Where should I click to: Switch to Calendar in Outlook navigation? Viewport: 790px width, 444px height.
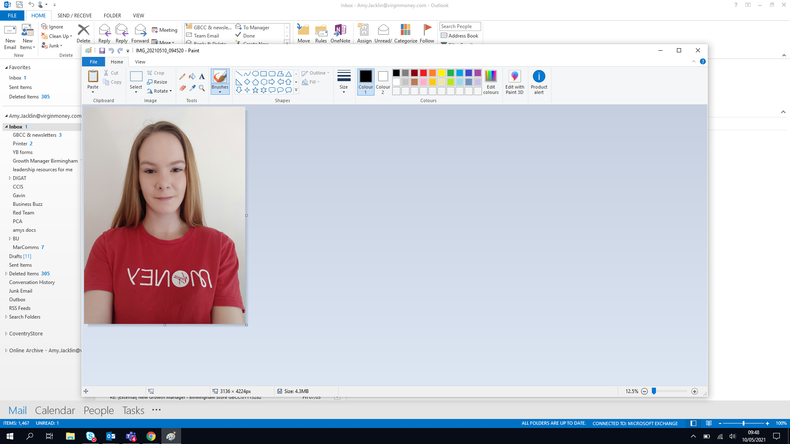(54, 410)
